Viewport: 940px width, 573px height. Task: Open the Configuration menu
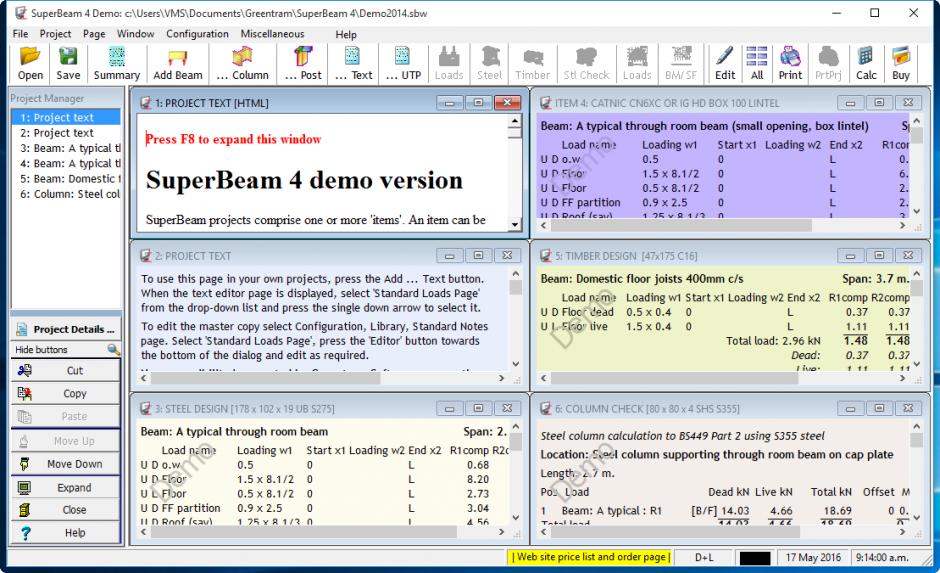(x=197, y=34)
